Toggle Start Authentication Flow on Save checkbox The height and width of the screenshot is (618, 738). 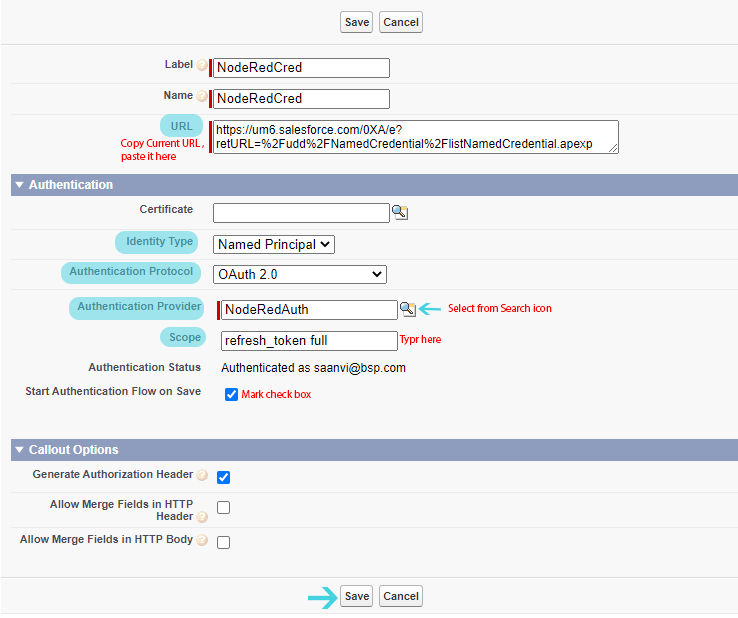coord(232,394)
